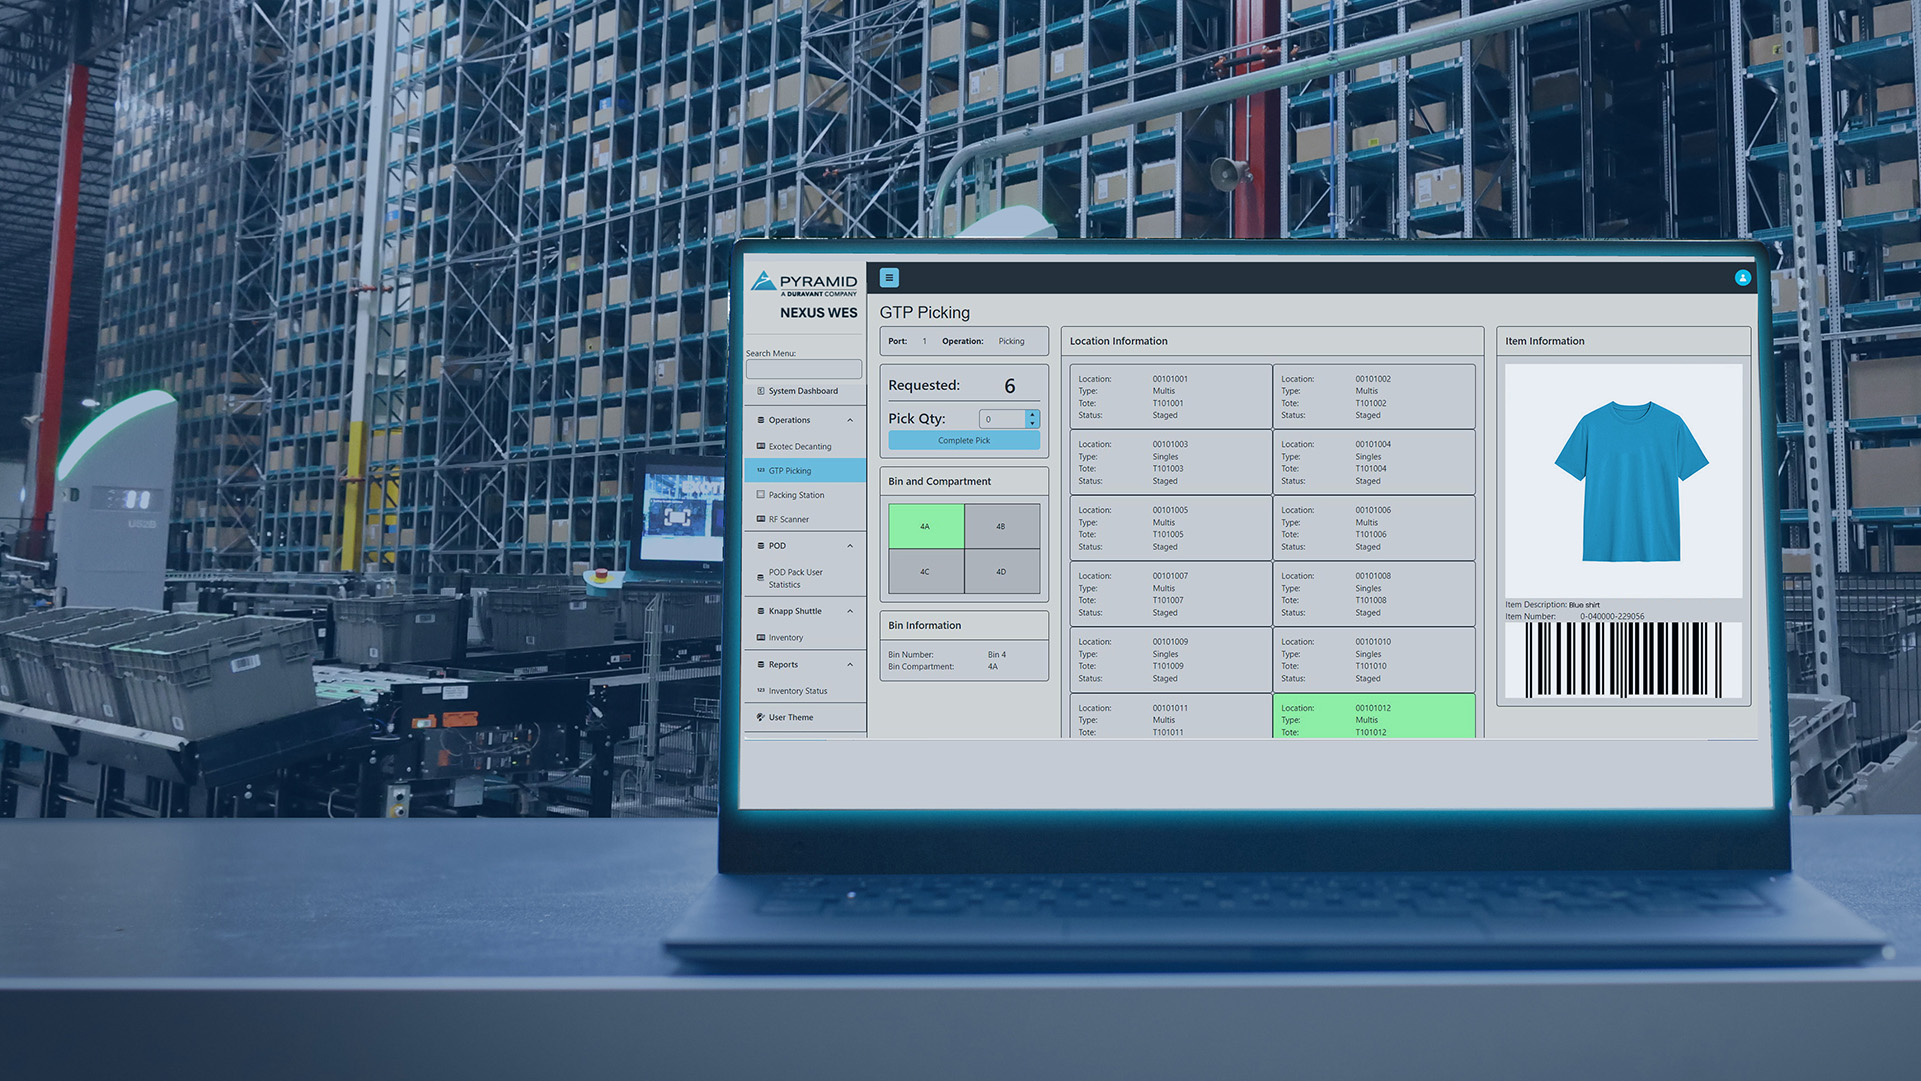Screen dimensions: 1921x1081
Task: Collapse the POD section chevron
Action: 850,546
